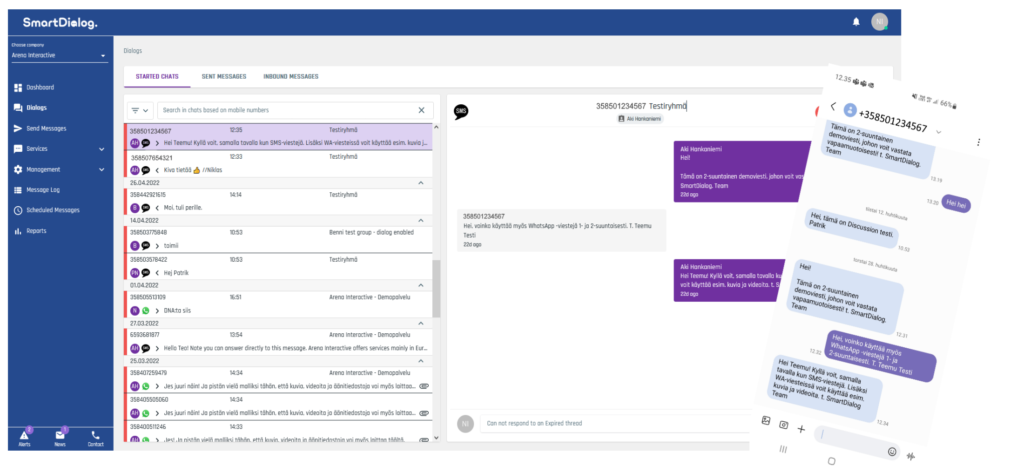Select the chat with 358501234567
The height and width of the screenshot is (466, 1024).
click(x=278, y=136)
